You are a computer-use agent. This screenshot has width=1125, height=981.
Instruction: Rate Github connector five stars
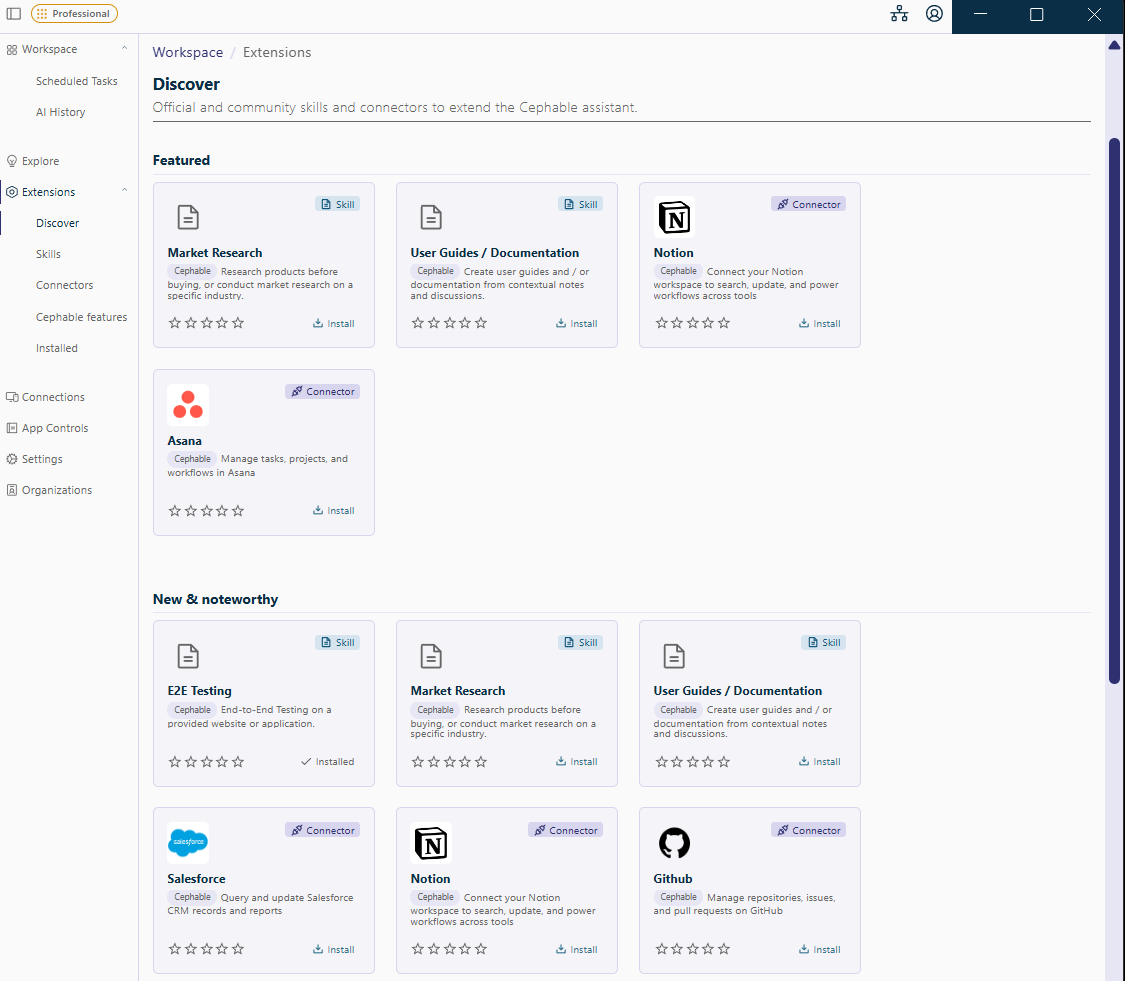[x=724, y=949]
